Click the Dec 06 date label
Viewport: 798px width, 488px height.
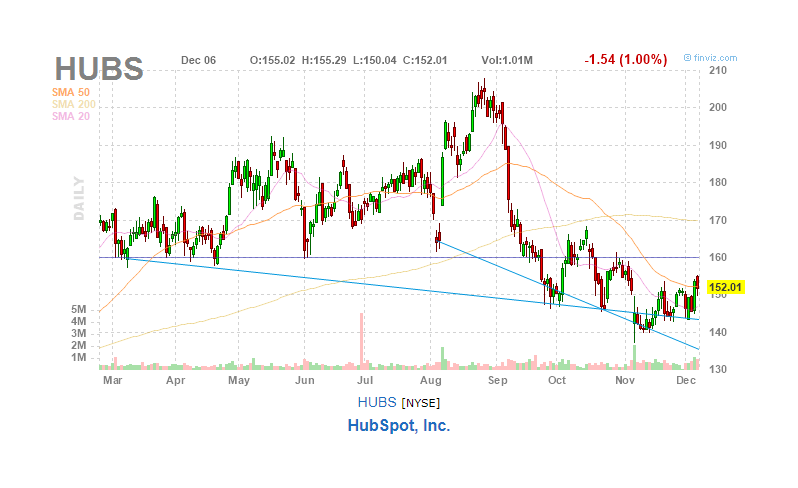(x=198, y=60)
